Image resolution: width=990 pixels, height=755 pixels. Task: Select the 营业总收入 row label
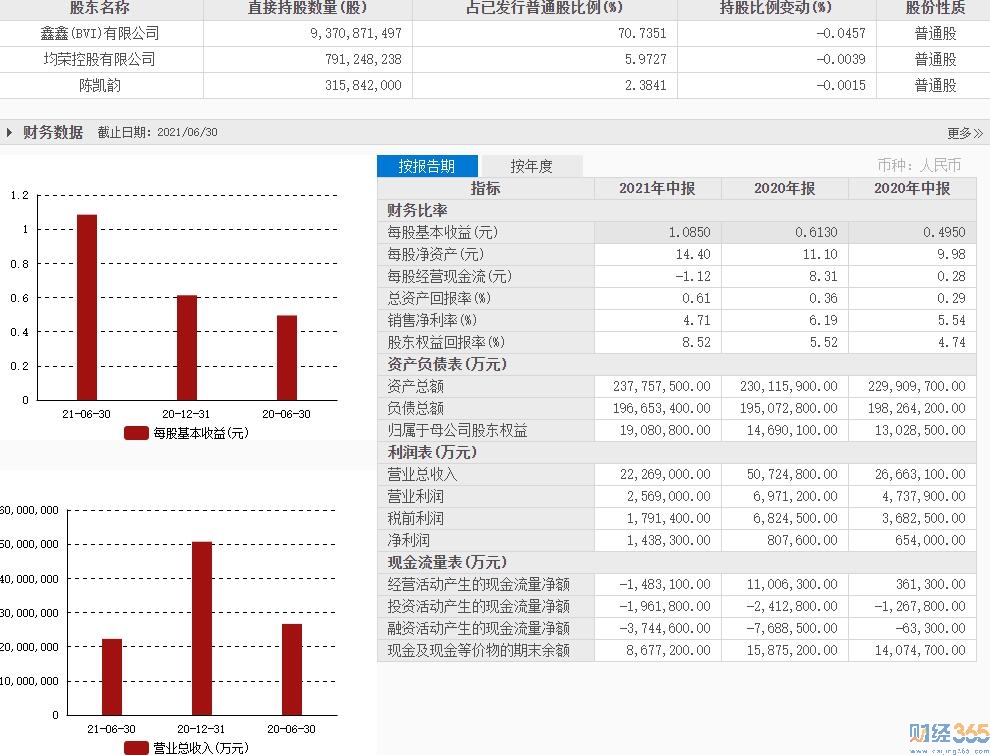click(422, 474)
